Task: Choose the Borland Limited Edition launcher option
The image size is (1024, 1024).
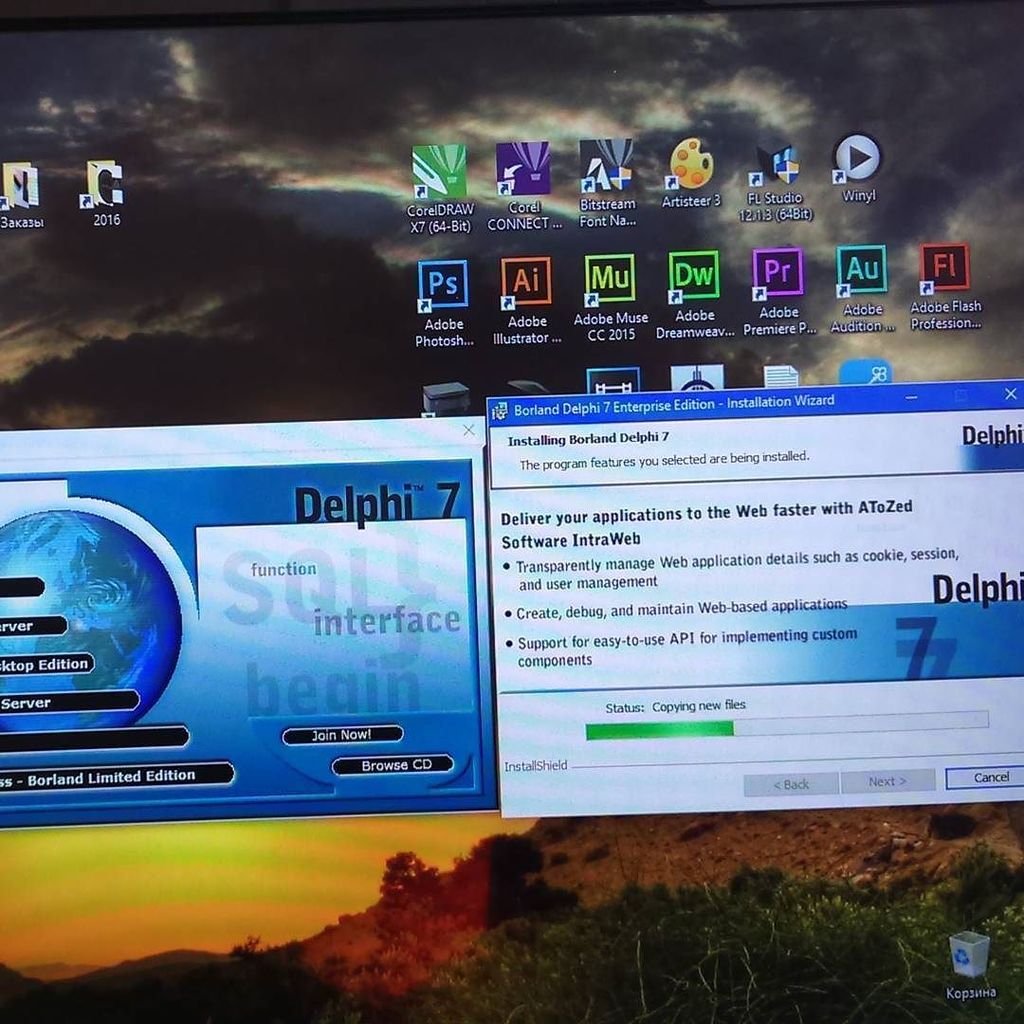Action: [x=116, y=776]
